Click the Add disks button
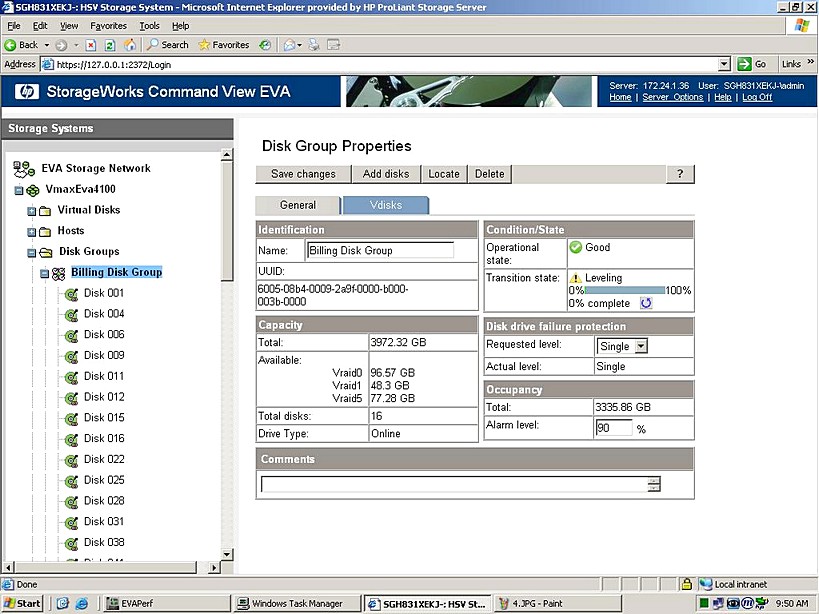The width and height of the screenshot is (819, 614). tap(386, 174)
